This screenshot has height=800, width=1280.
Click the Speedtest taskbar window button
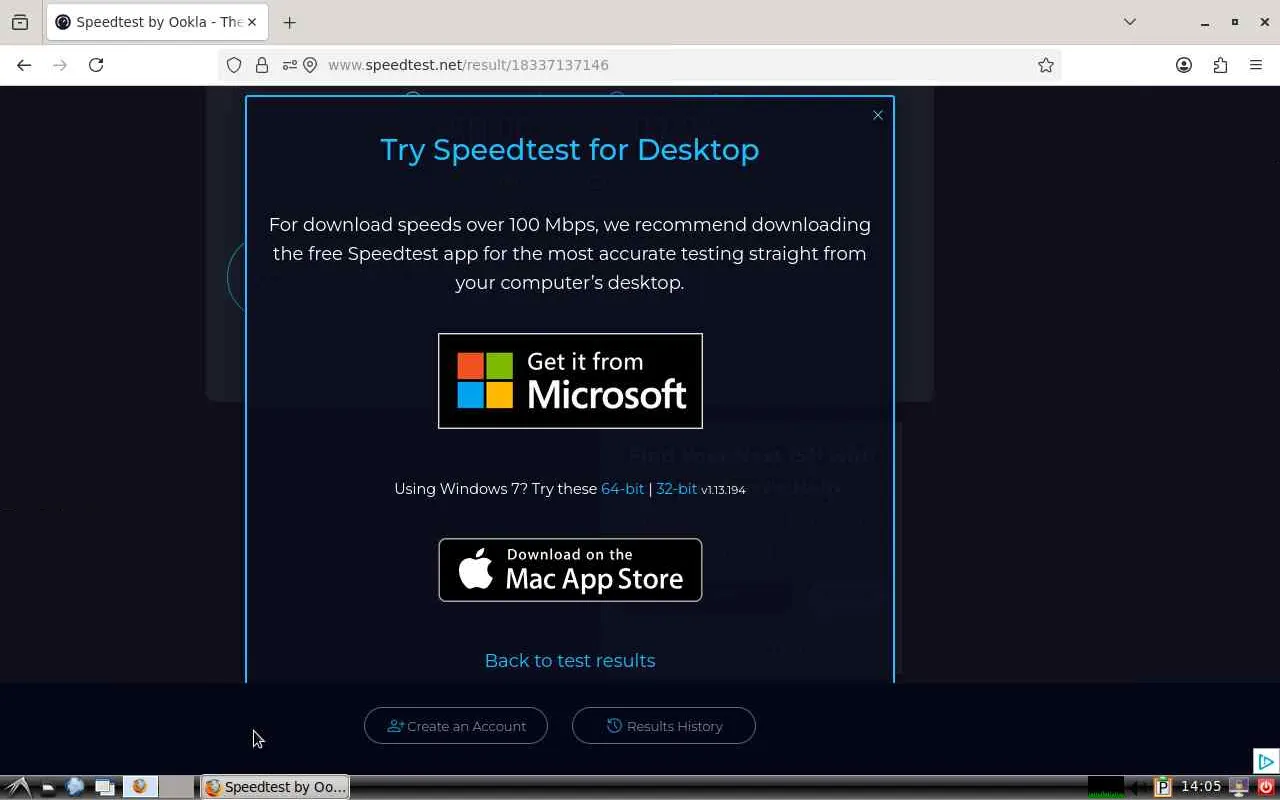pos(275,787)
